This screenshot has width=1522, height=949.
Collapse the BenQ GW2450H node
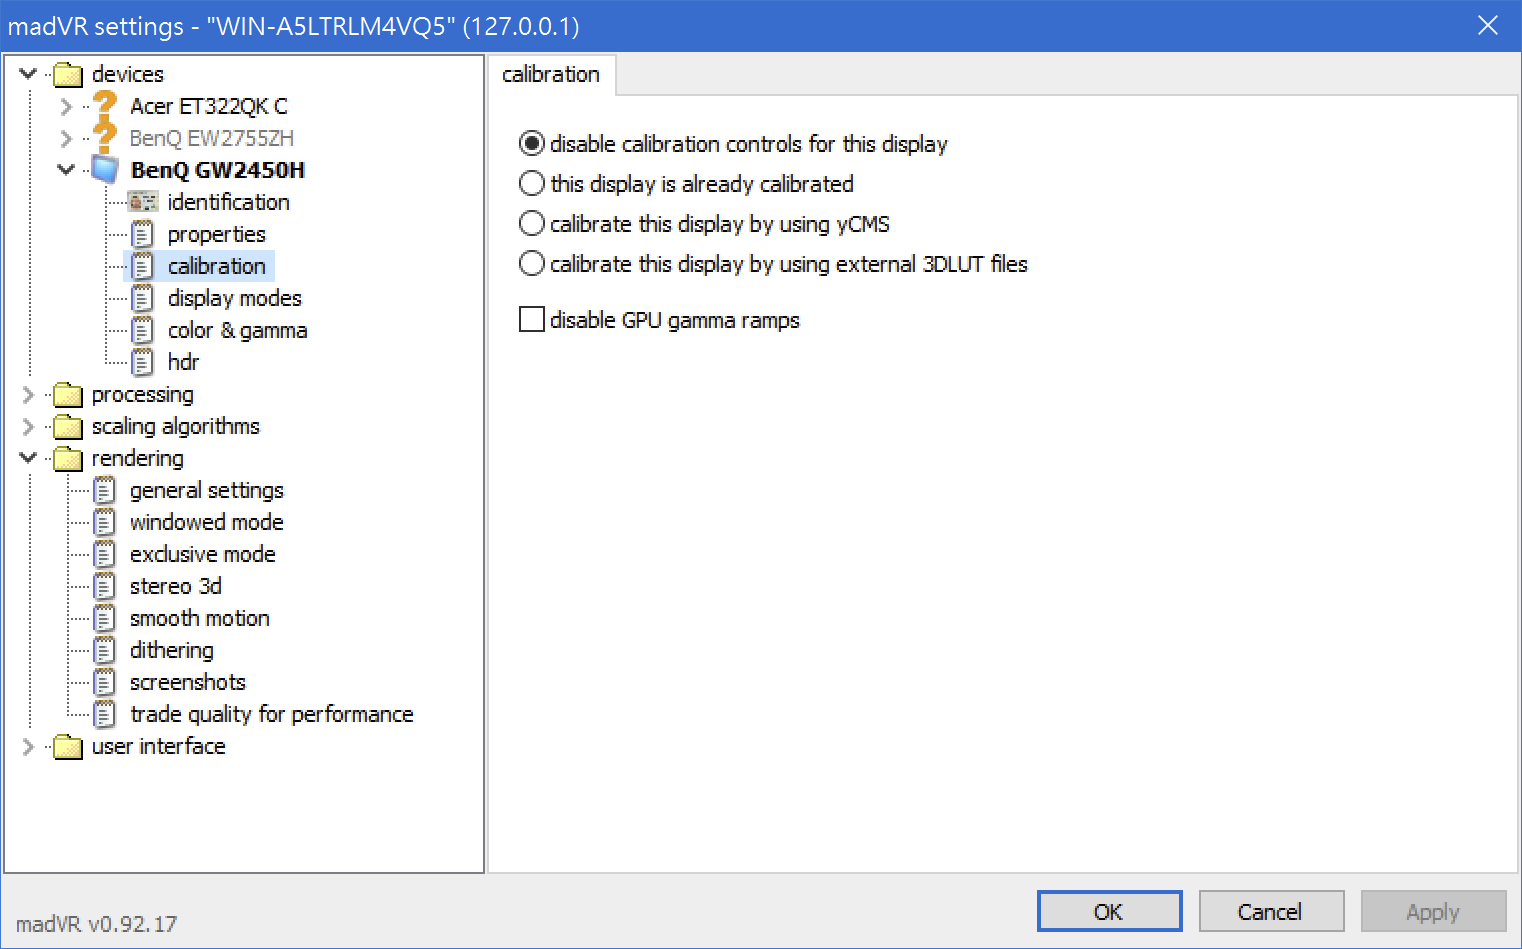(x=66, y=170)
